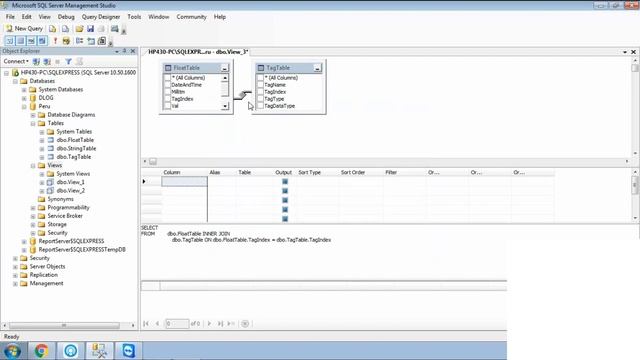Image resolution: width=640 pixels, height=360 pixels.
Task: Check TagName column in TagTable
Action: pos(260,84)
